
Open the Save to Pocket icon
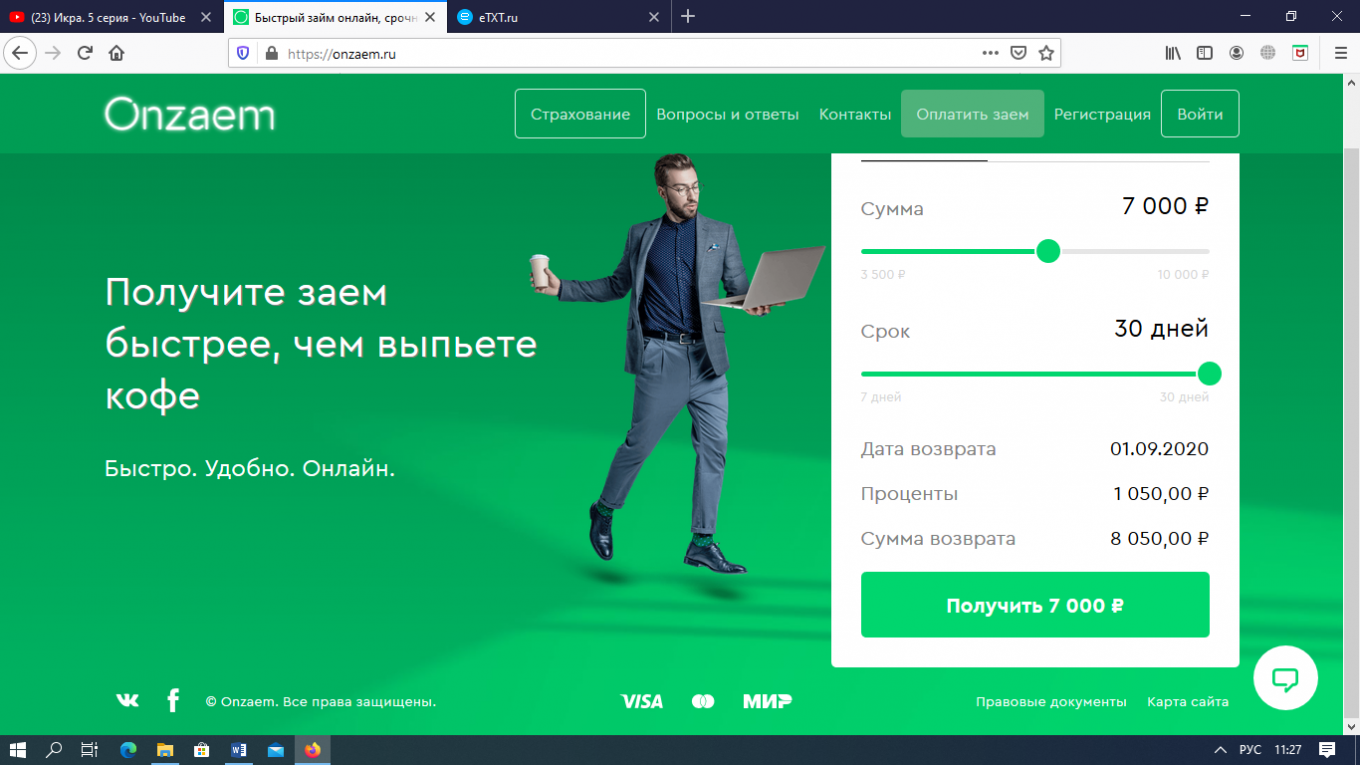click(x=1018, y=53)
